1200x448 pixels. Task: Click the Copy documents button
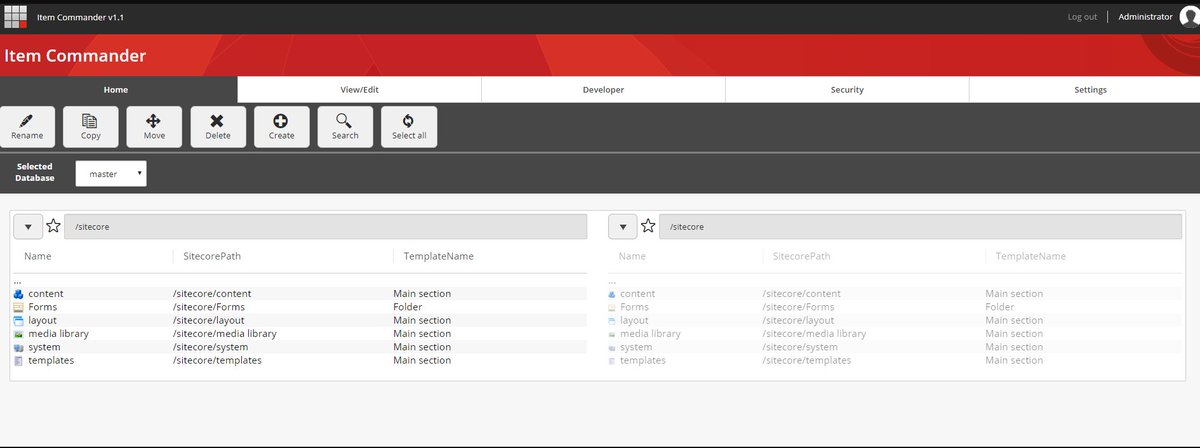pyautogui.click(x=91, y=127)
